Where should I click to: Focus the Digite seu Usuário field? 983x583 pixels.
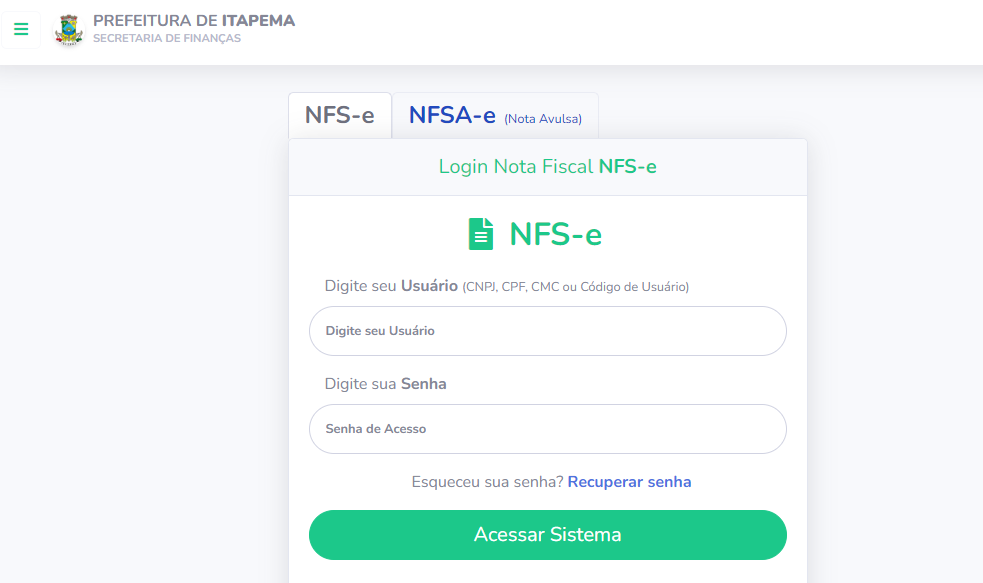[548, 331]
